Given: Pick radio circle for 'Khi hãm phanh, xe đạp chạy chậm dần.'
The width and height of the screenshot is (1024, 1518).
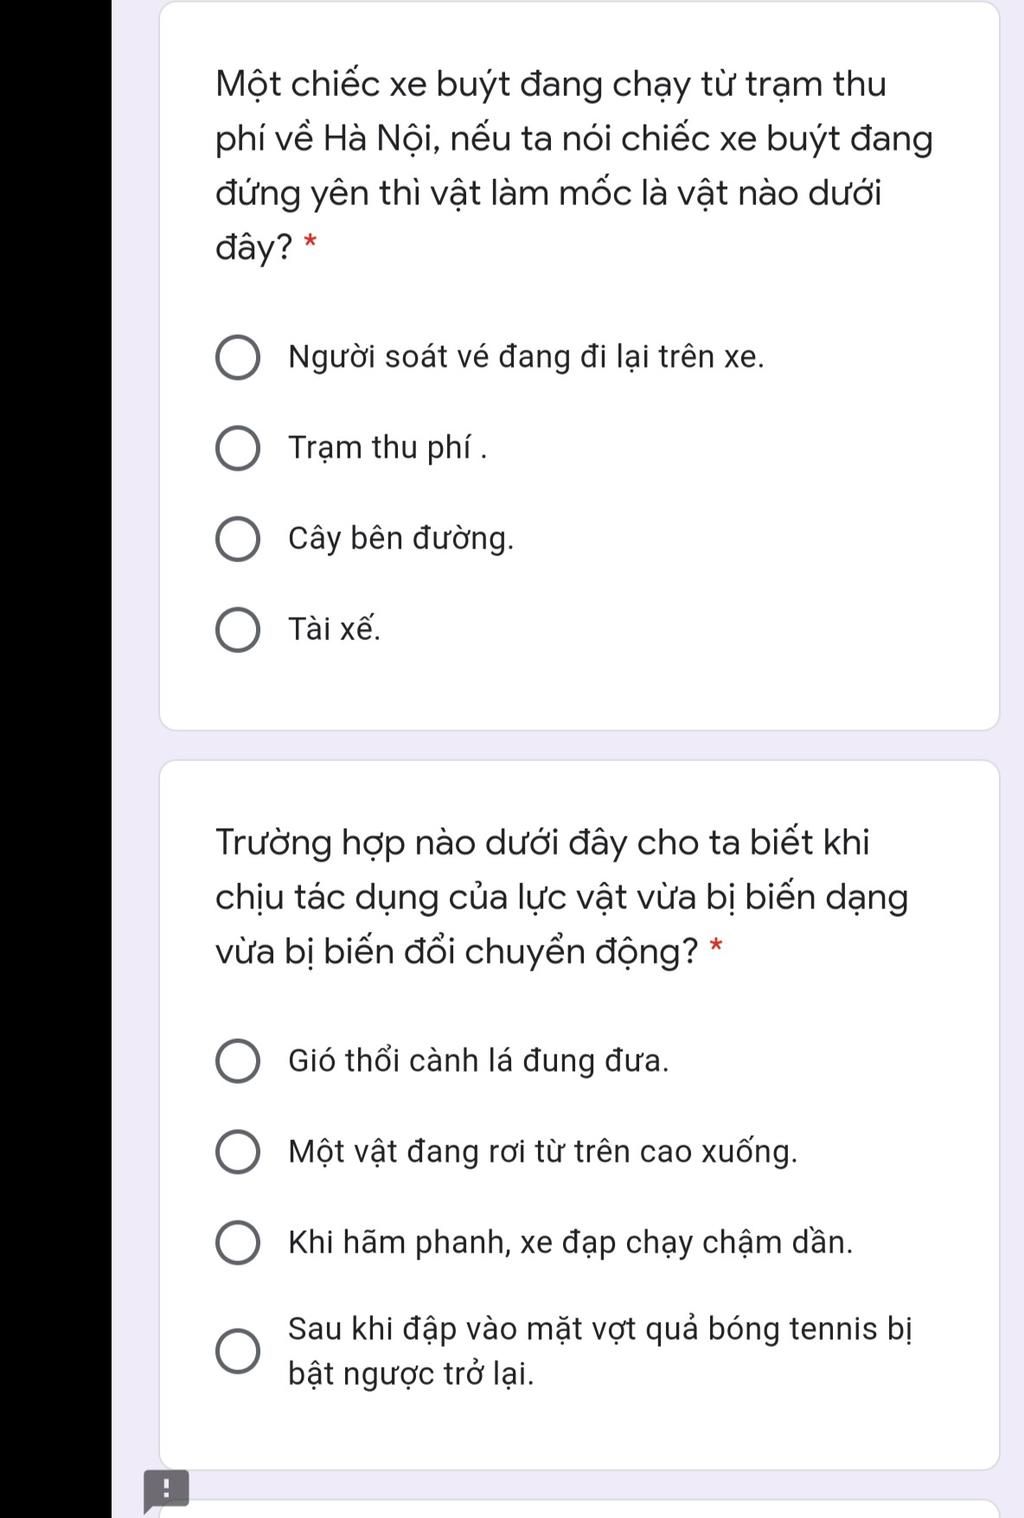Looking at the screenshot, I should click(x=238, y=1244).
